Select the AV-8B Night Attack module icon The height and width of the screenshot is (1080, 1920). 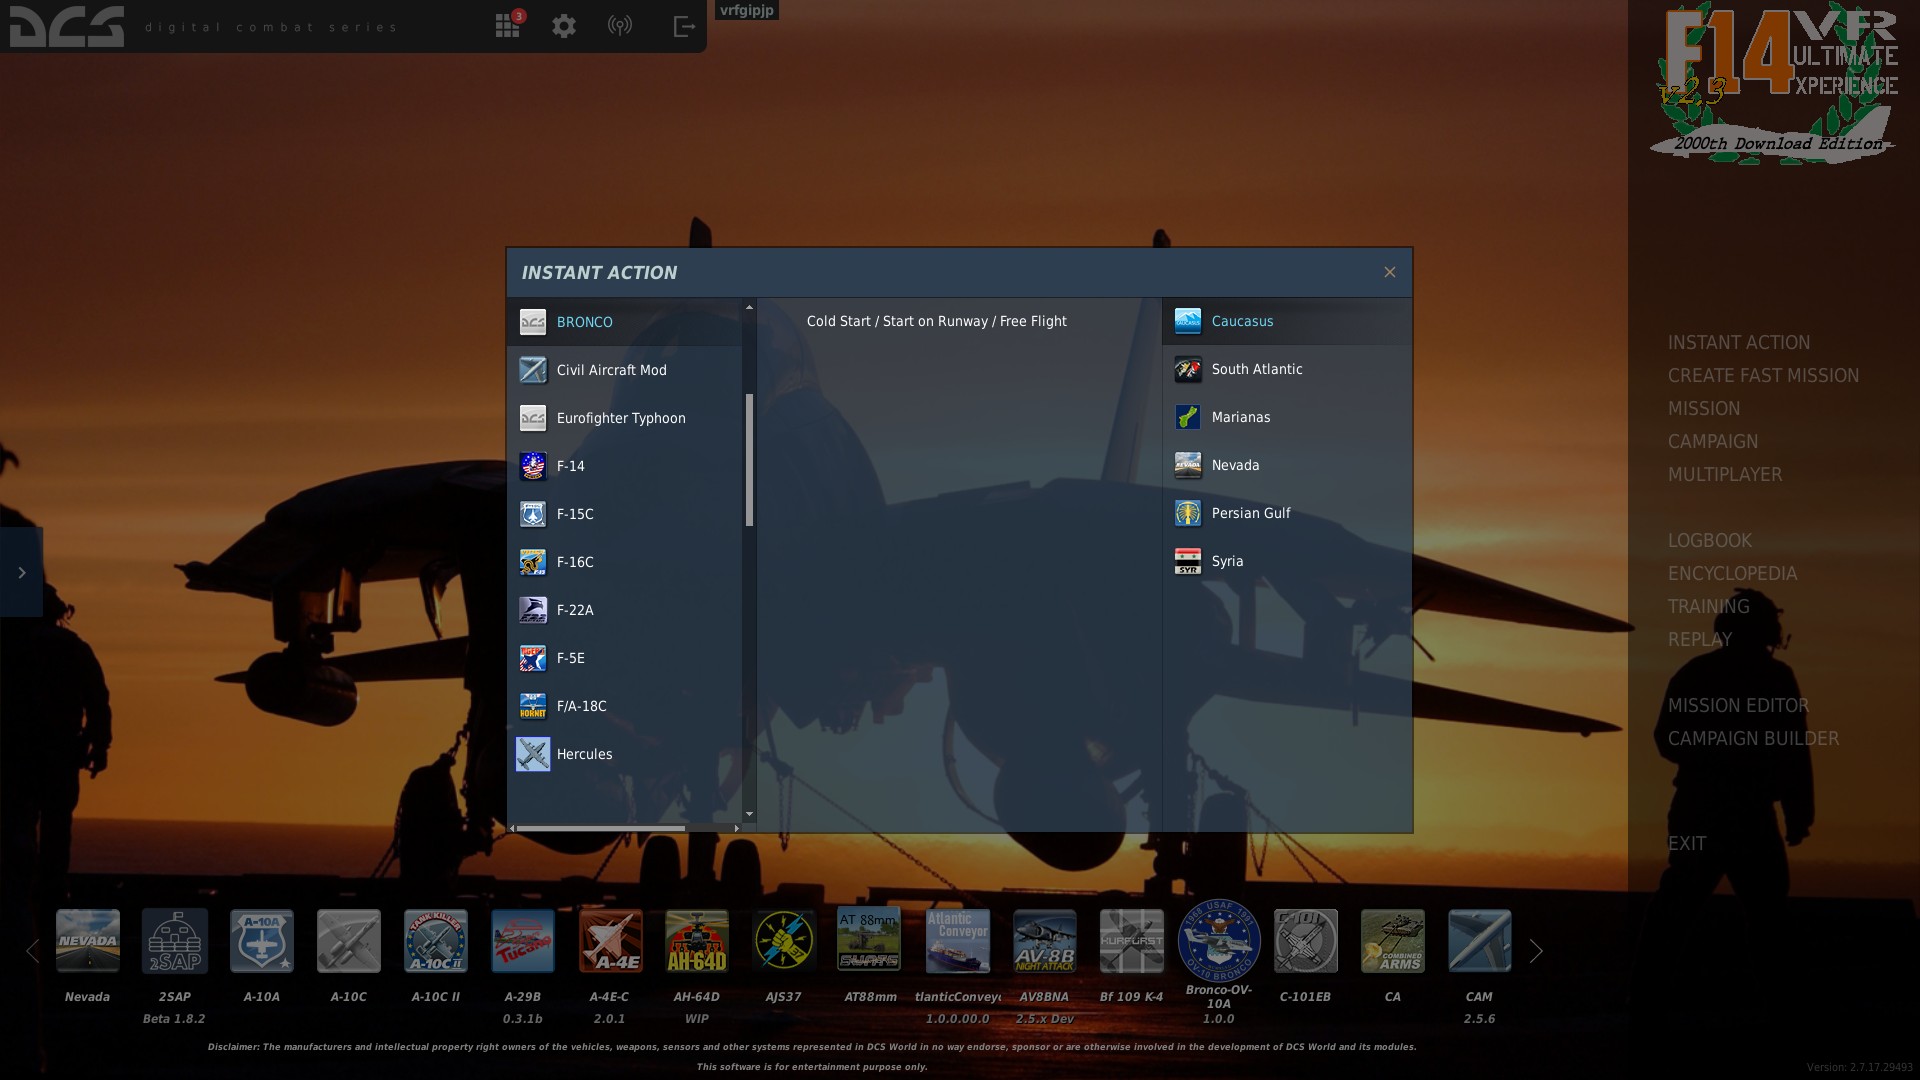pyautogui.click(x=1044, y=941)
